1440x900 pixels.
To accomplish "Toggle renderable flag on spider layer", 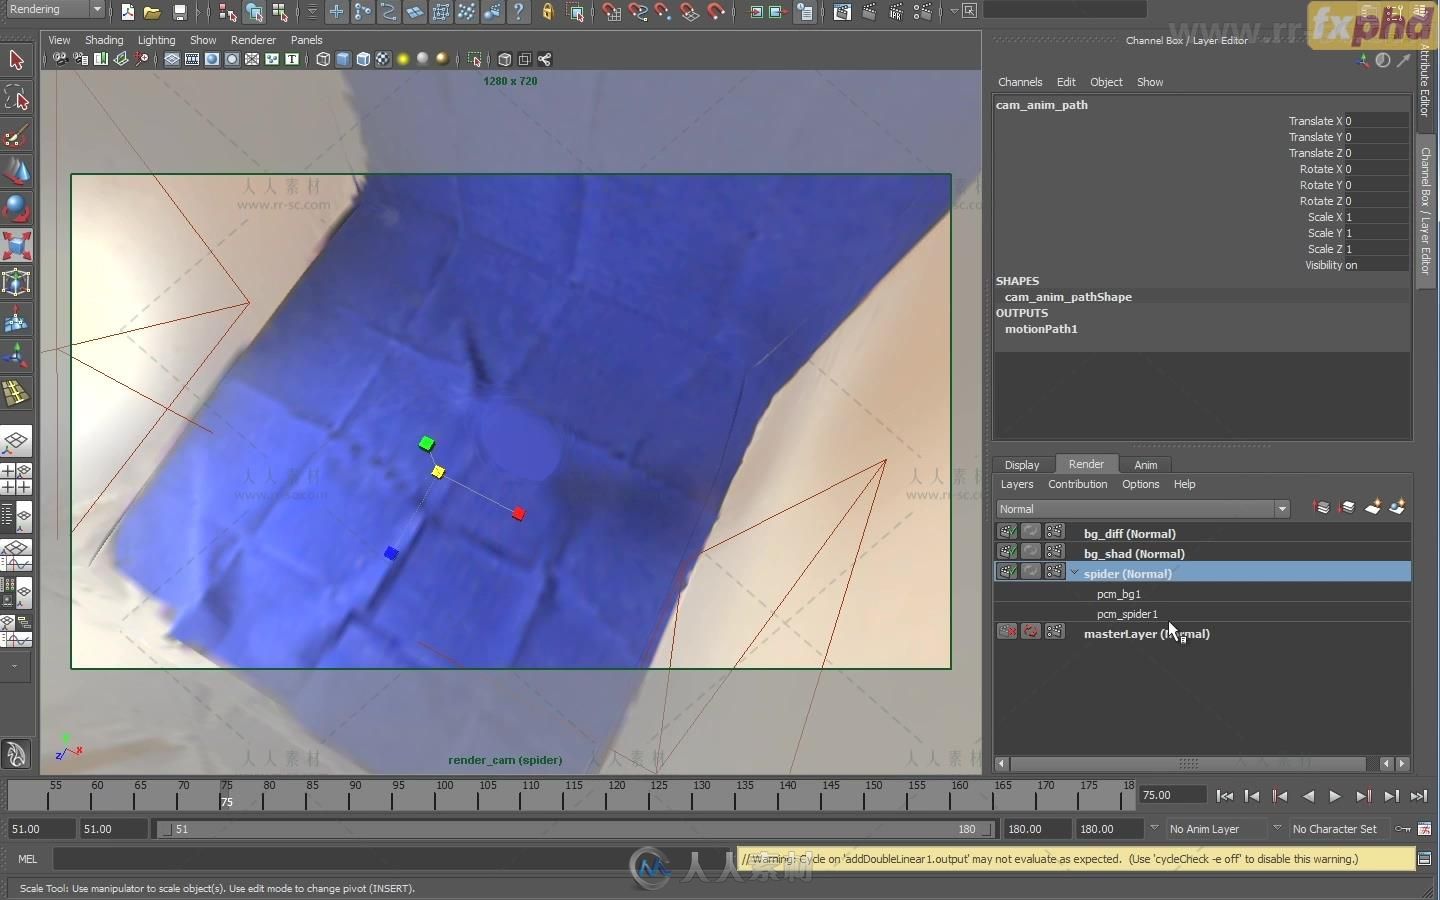I will click(1007, 571).
